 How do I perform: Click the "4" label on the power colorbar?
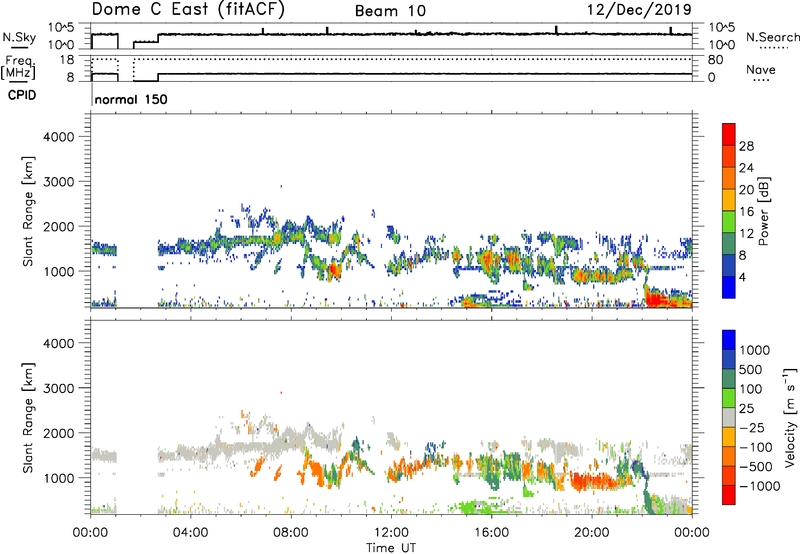pos(743,278)
